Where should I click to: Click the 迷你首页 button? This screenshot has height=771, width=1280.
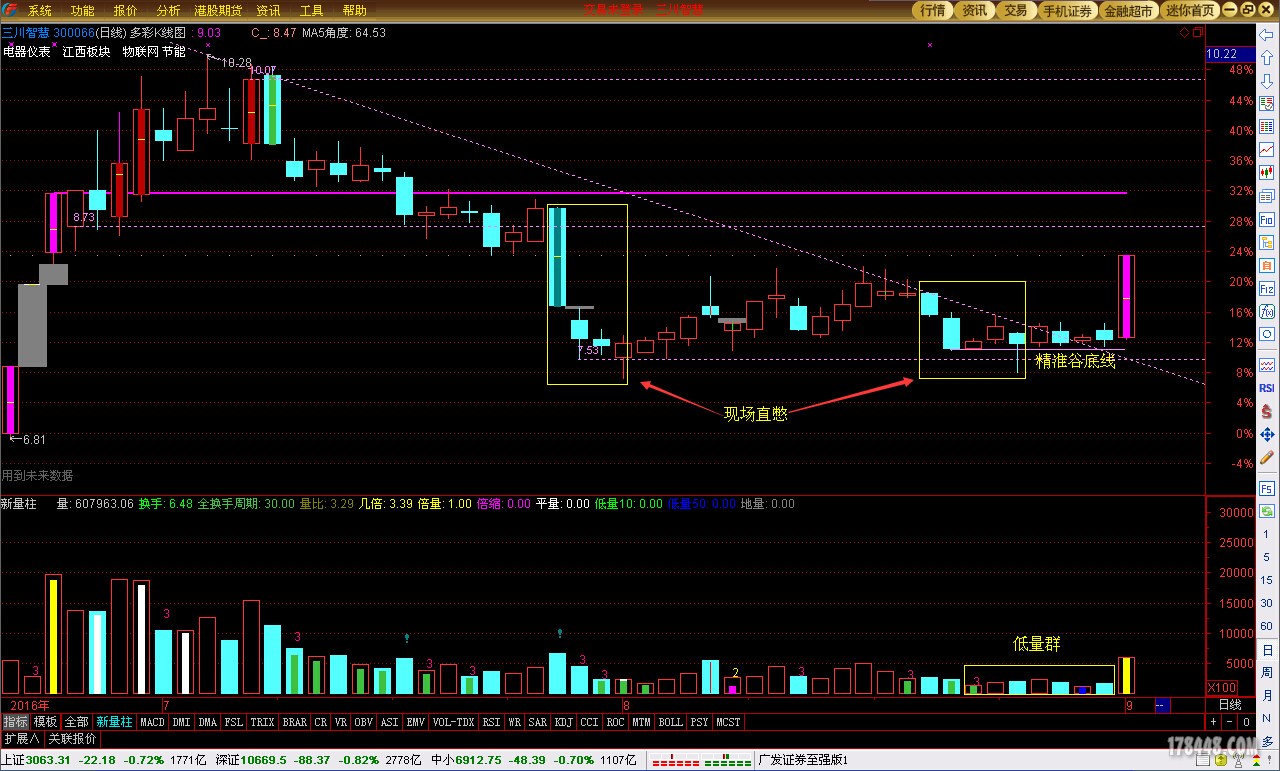click(x=1191, y=10)
